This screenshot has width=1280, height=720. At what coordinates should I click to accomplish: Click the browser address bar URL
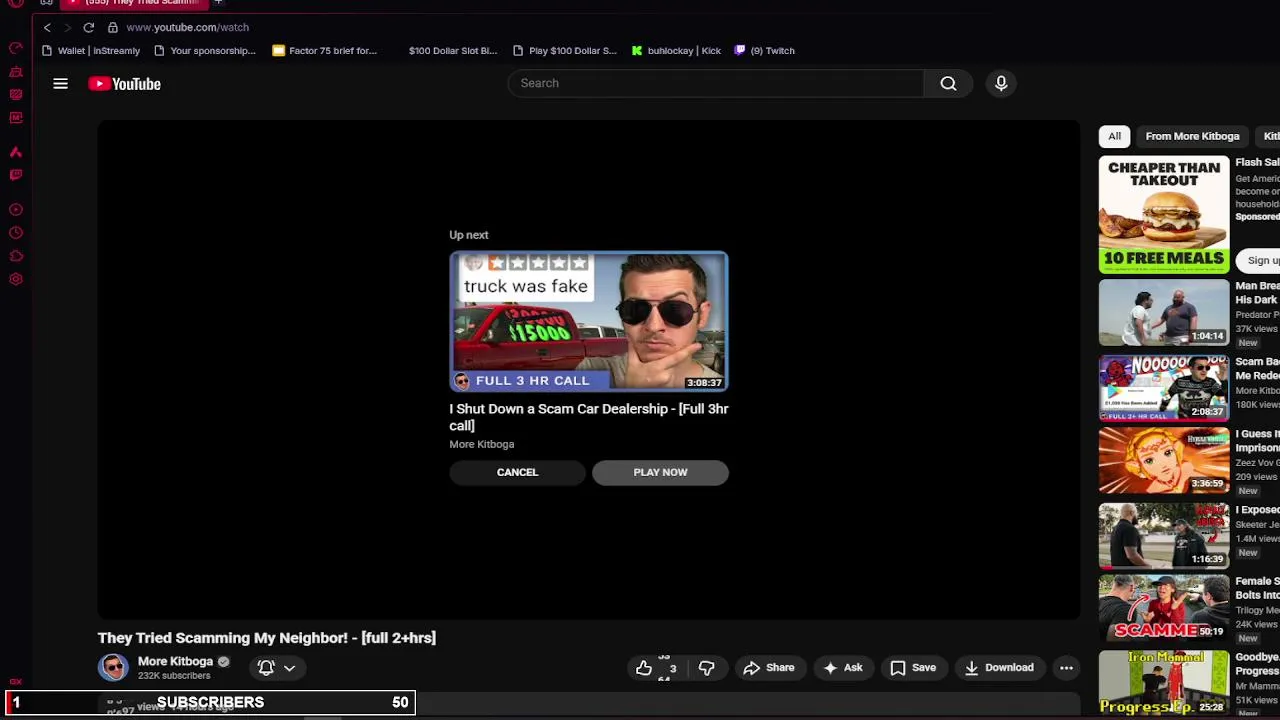[x=187, y=27]
